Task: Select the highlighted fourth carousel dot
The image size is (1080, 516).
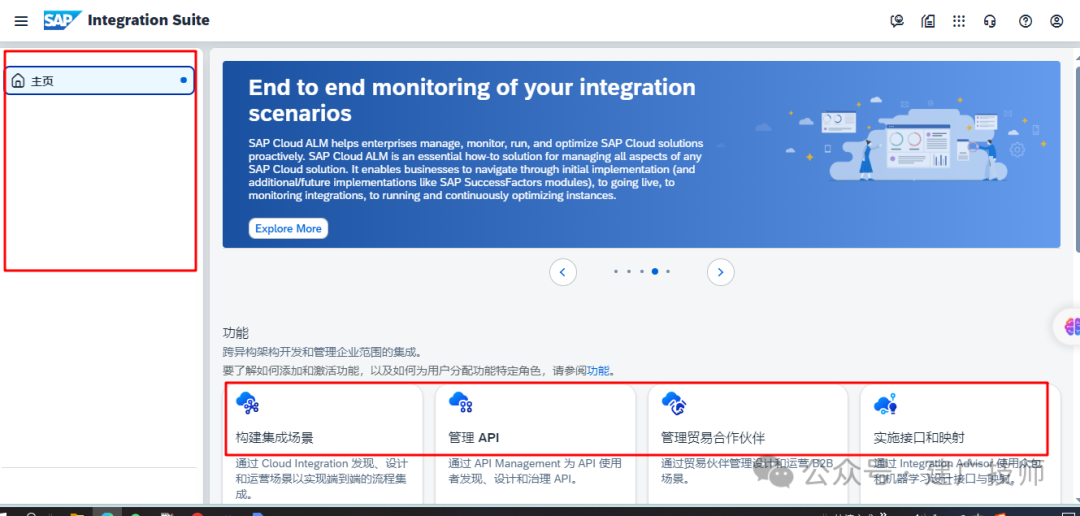Action: coord(654,271)
